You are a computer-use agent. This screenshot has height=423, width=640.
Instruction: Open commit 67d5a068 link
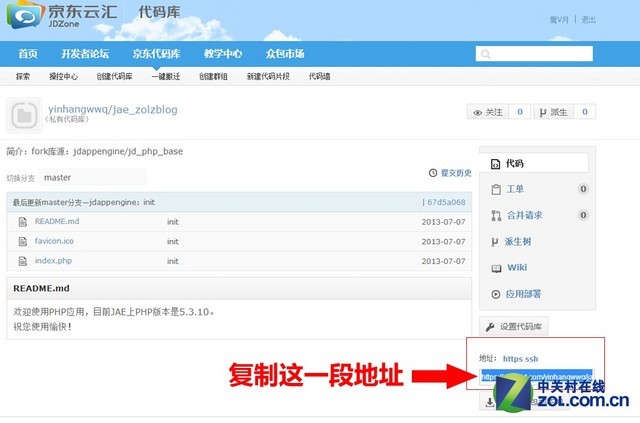click(x=446, y=202)
